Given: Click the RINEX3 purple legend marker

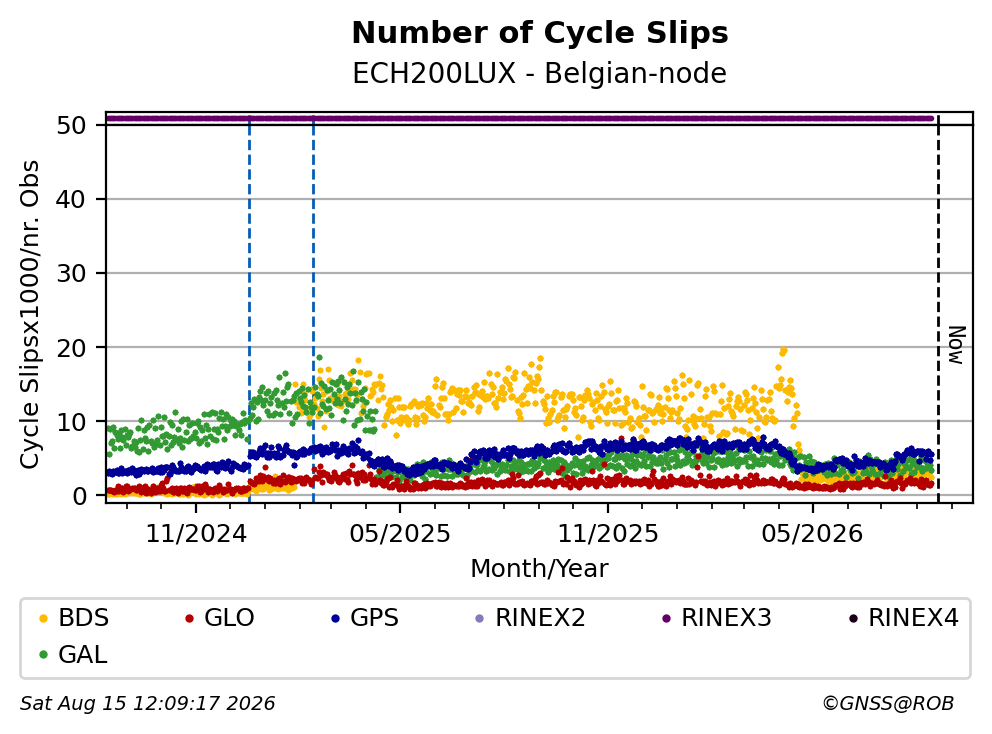Looking at the screenshot, I should click(666, 618).
